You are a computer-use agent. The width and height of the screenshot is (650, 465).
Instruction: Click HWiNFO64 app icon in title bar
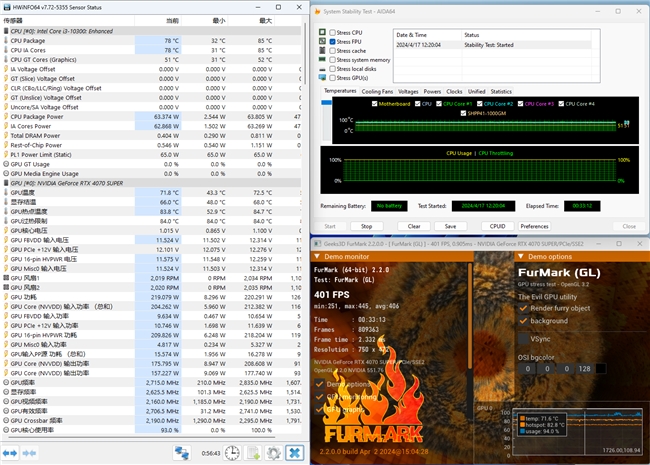click(x=7, y=7)
